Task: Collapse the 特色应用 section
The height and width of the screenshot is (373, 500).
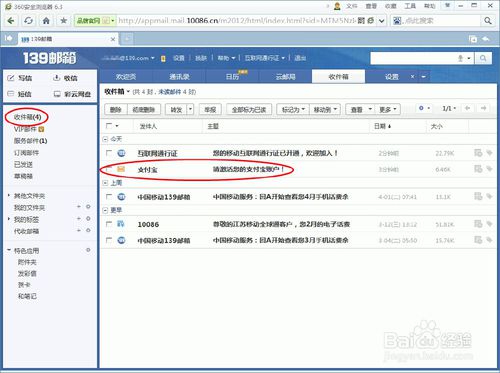Action: click(9, 250)
